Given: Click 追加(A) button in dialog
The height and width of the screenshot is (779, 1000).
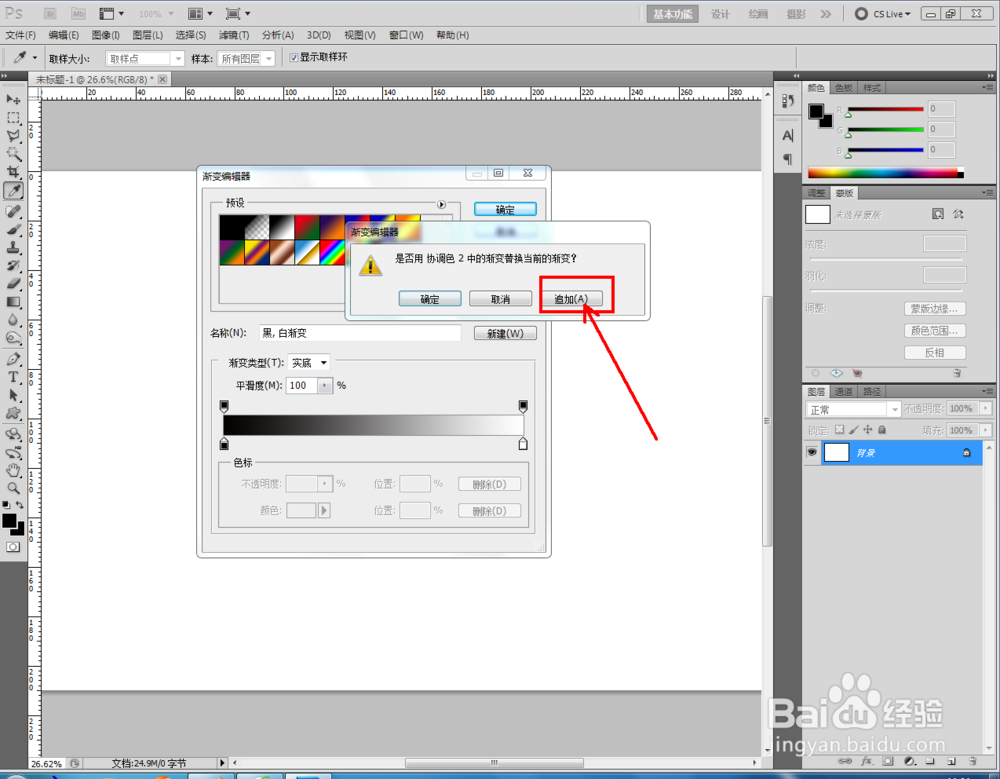Looking at the screenshot, I should [x=571, y=299].
